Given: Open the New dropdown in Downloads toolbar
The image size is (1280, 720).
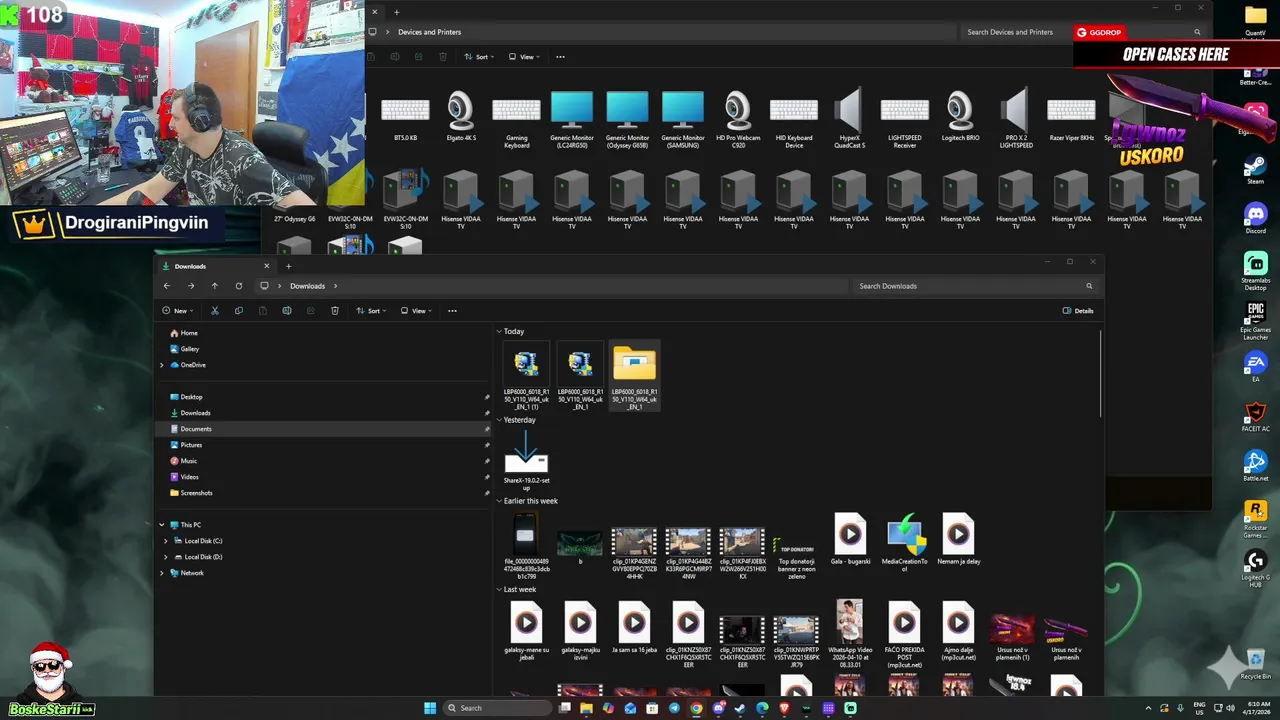Looking at the screenshot, I should pyautogui.click(x=178, y=311).
